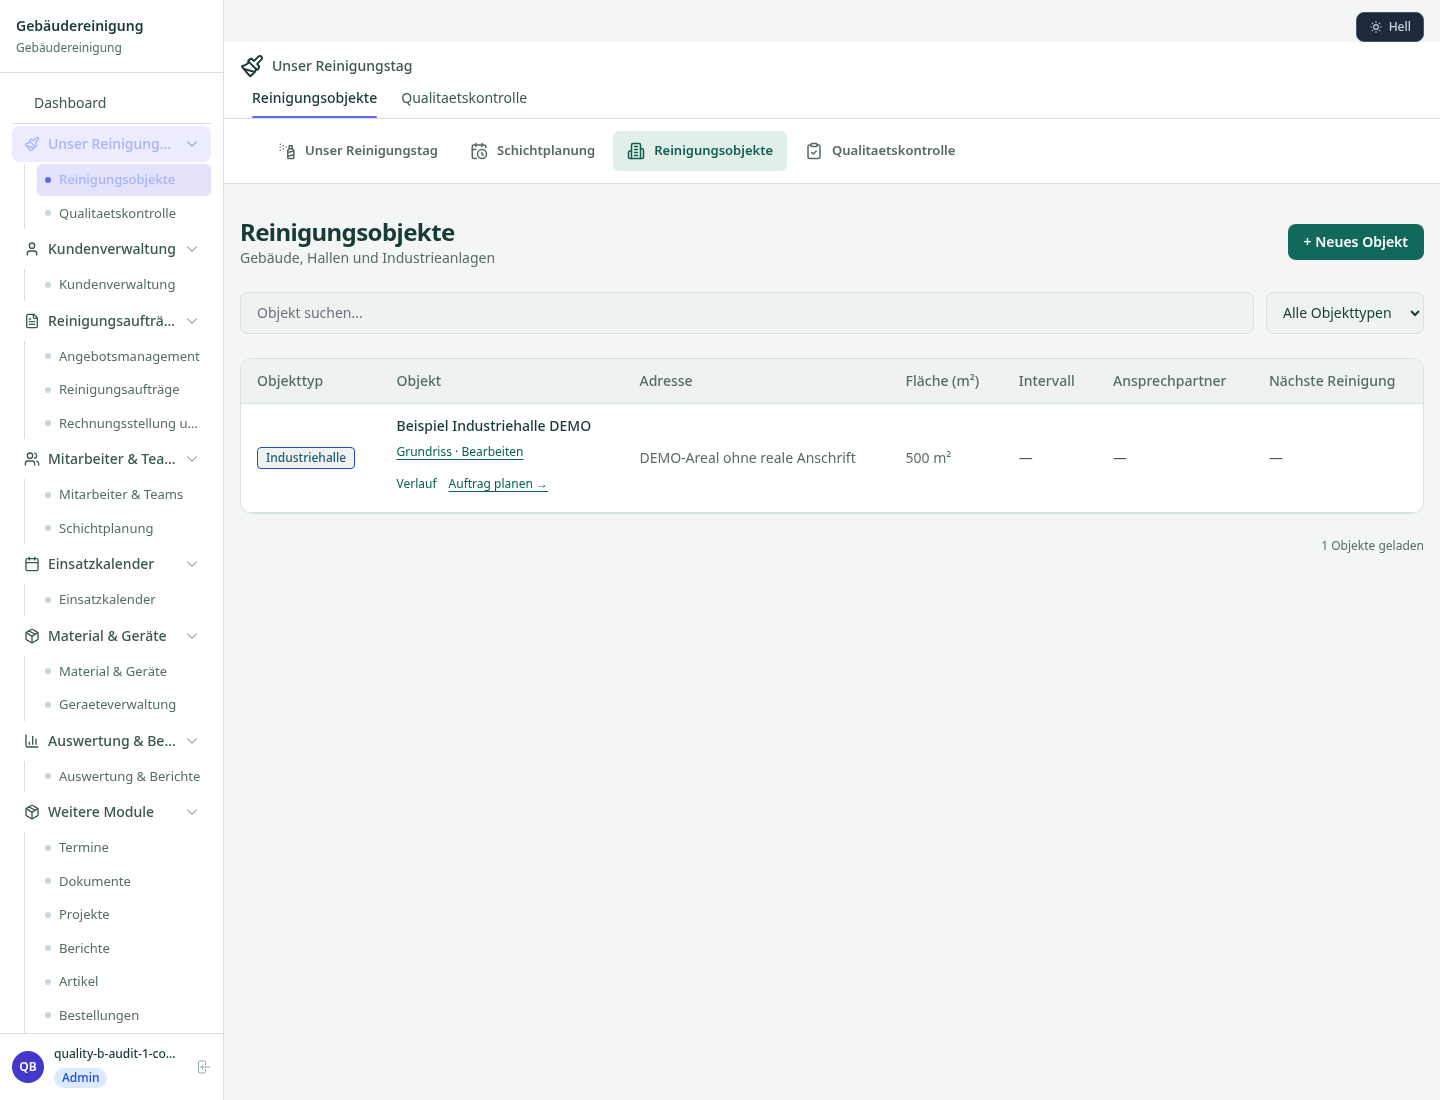Click the Admin role badge
The image size is (1440, 1100).
[x=81, y=1078]
